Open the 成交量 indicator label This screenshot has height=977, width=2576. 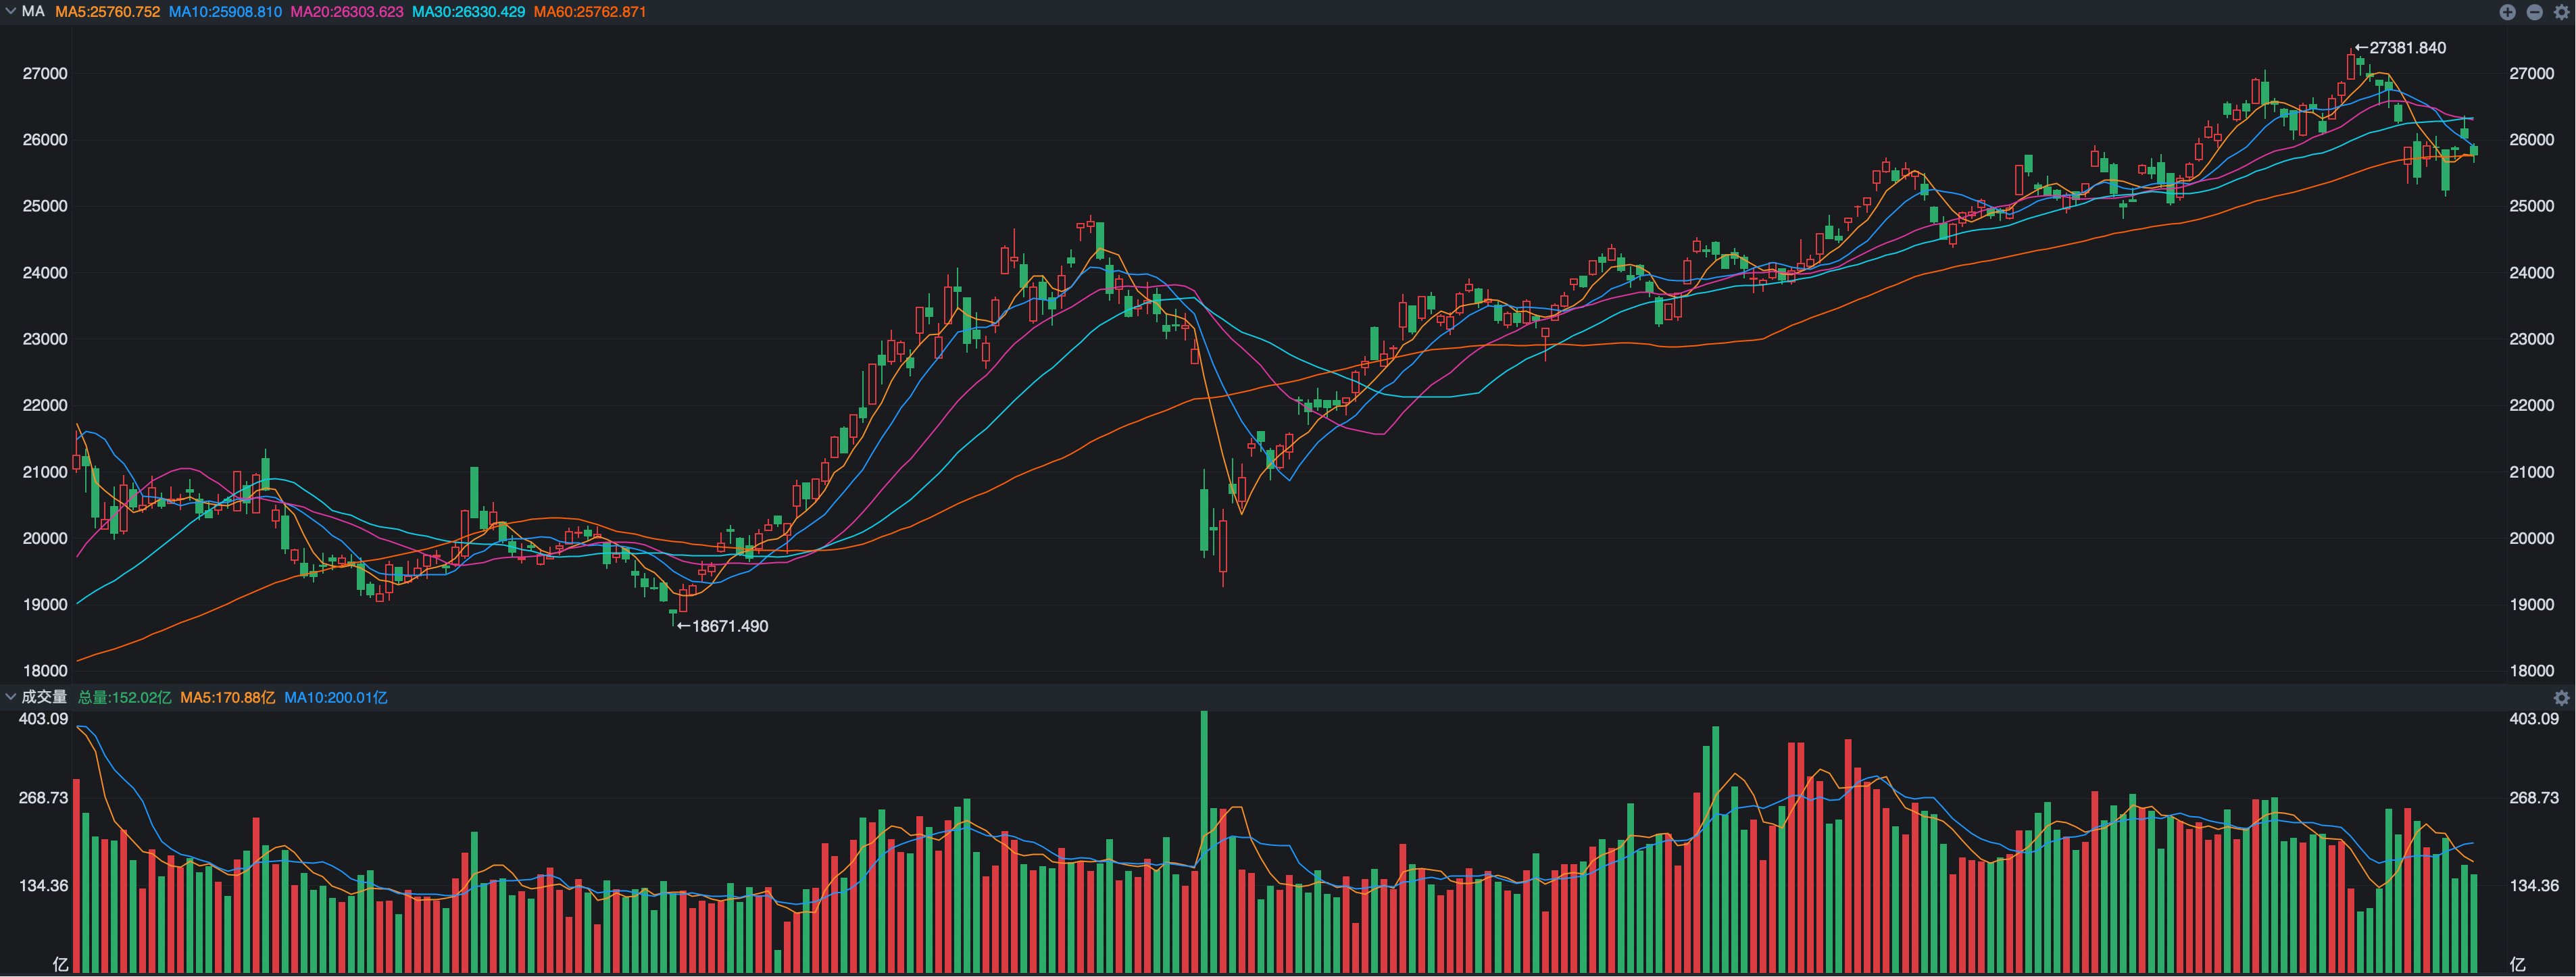tap(44, 697)
